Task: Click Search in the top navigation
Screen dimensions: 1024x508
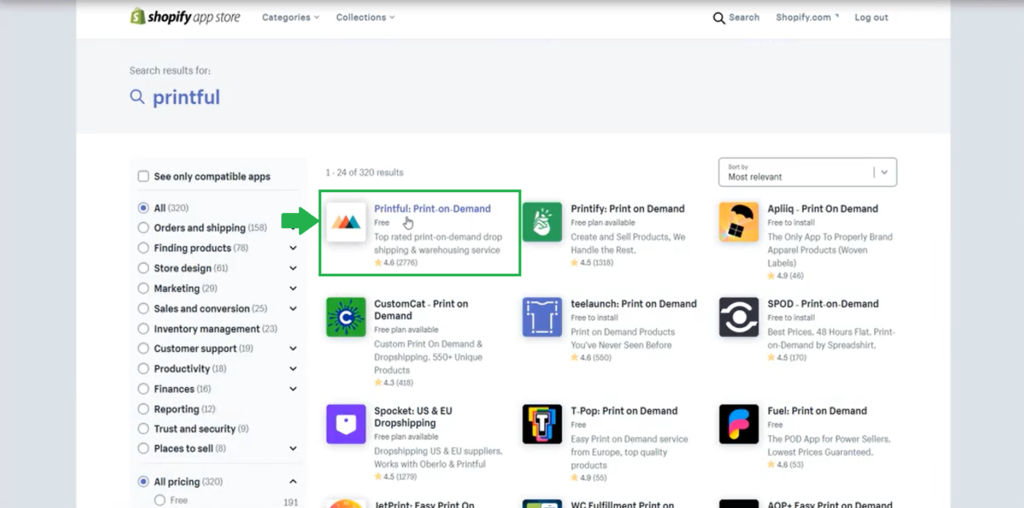Action: [744, 18]
